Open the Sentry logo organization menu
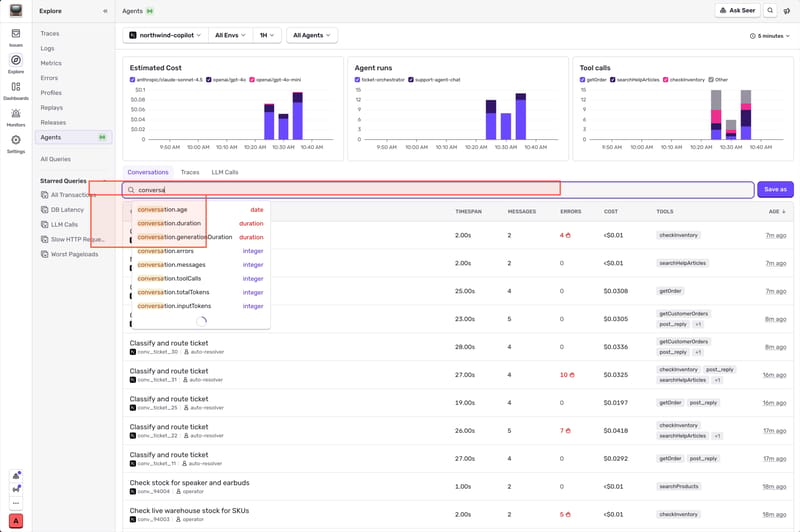The height and width of the screenshot is (532, 800). 16,10
